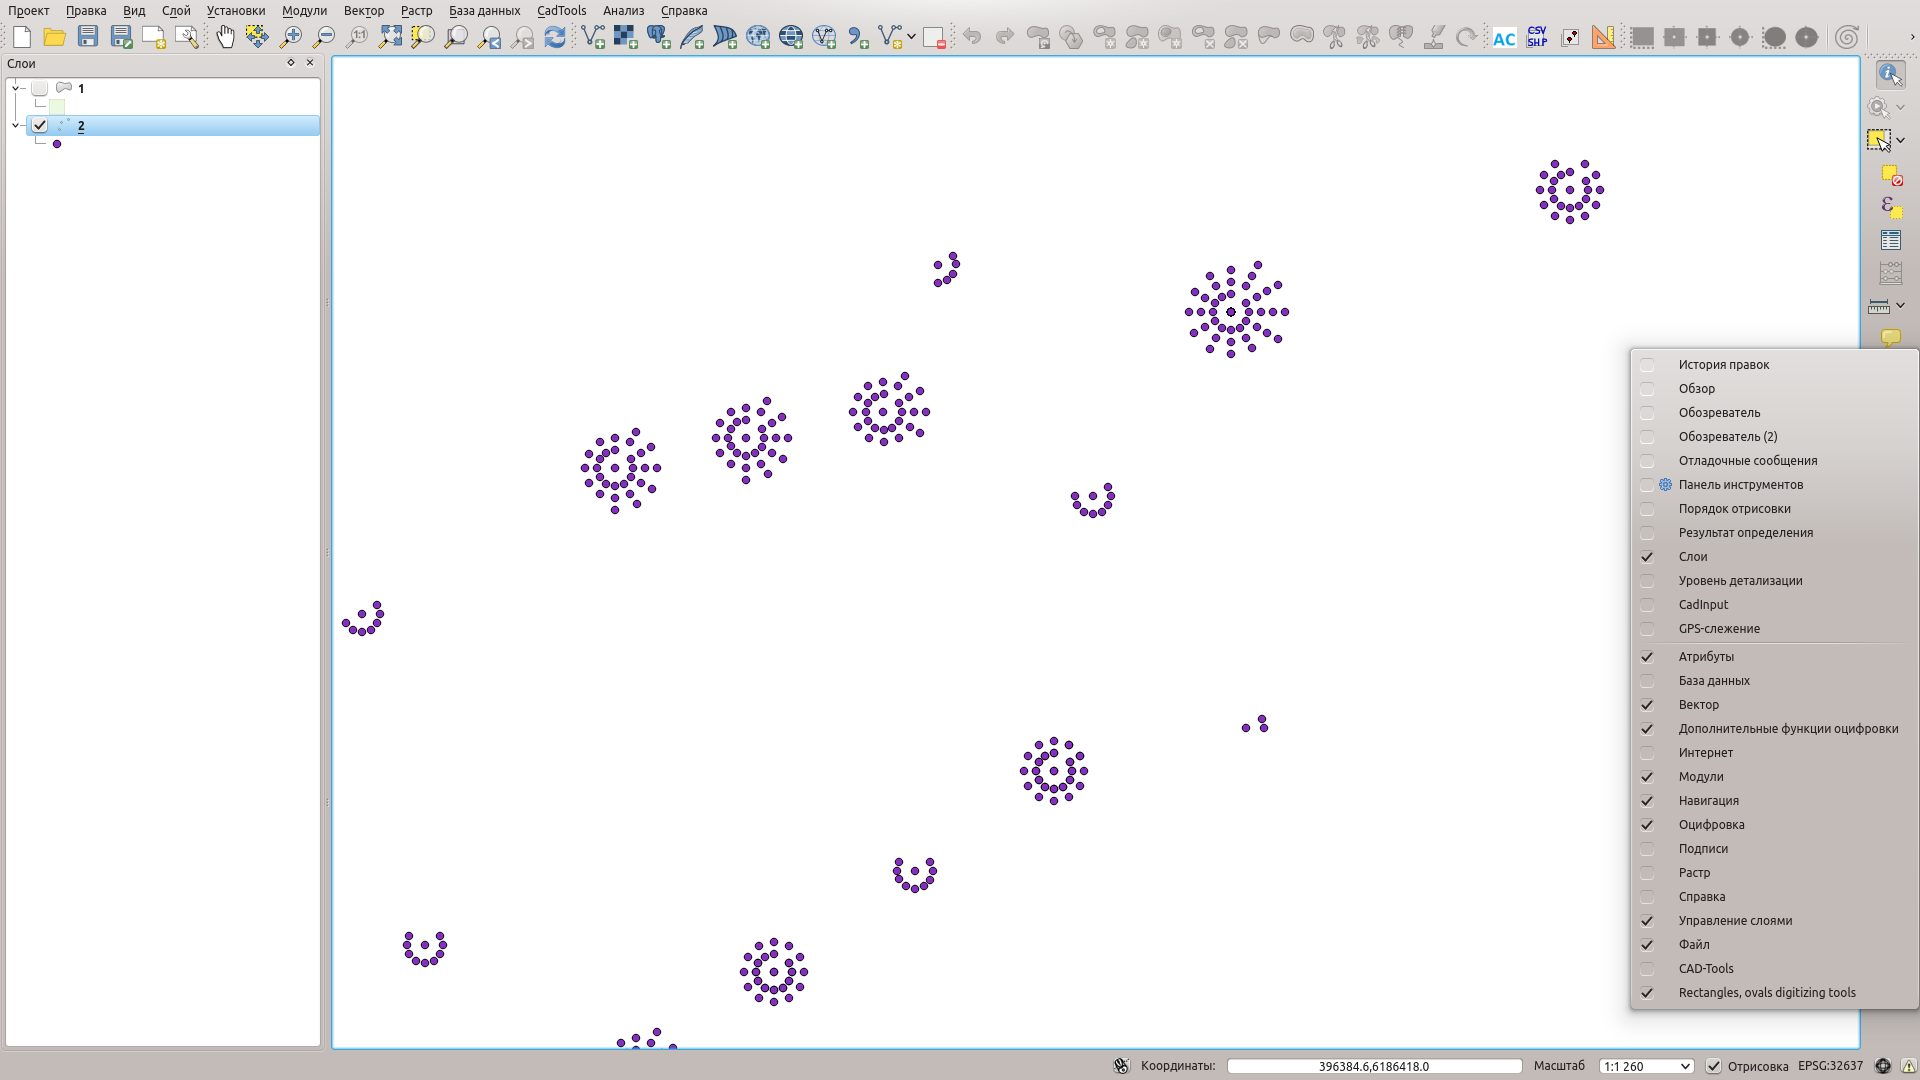Toggle the Отрисовка render checkbox

1713,1066
